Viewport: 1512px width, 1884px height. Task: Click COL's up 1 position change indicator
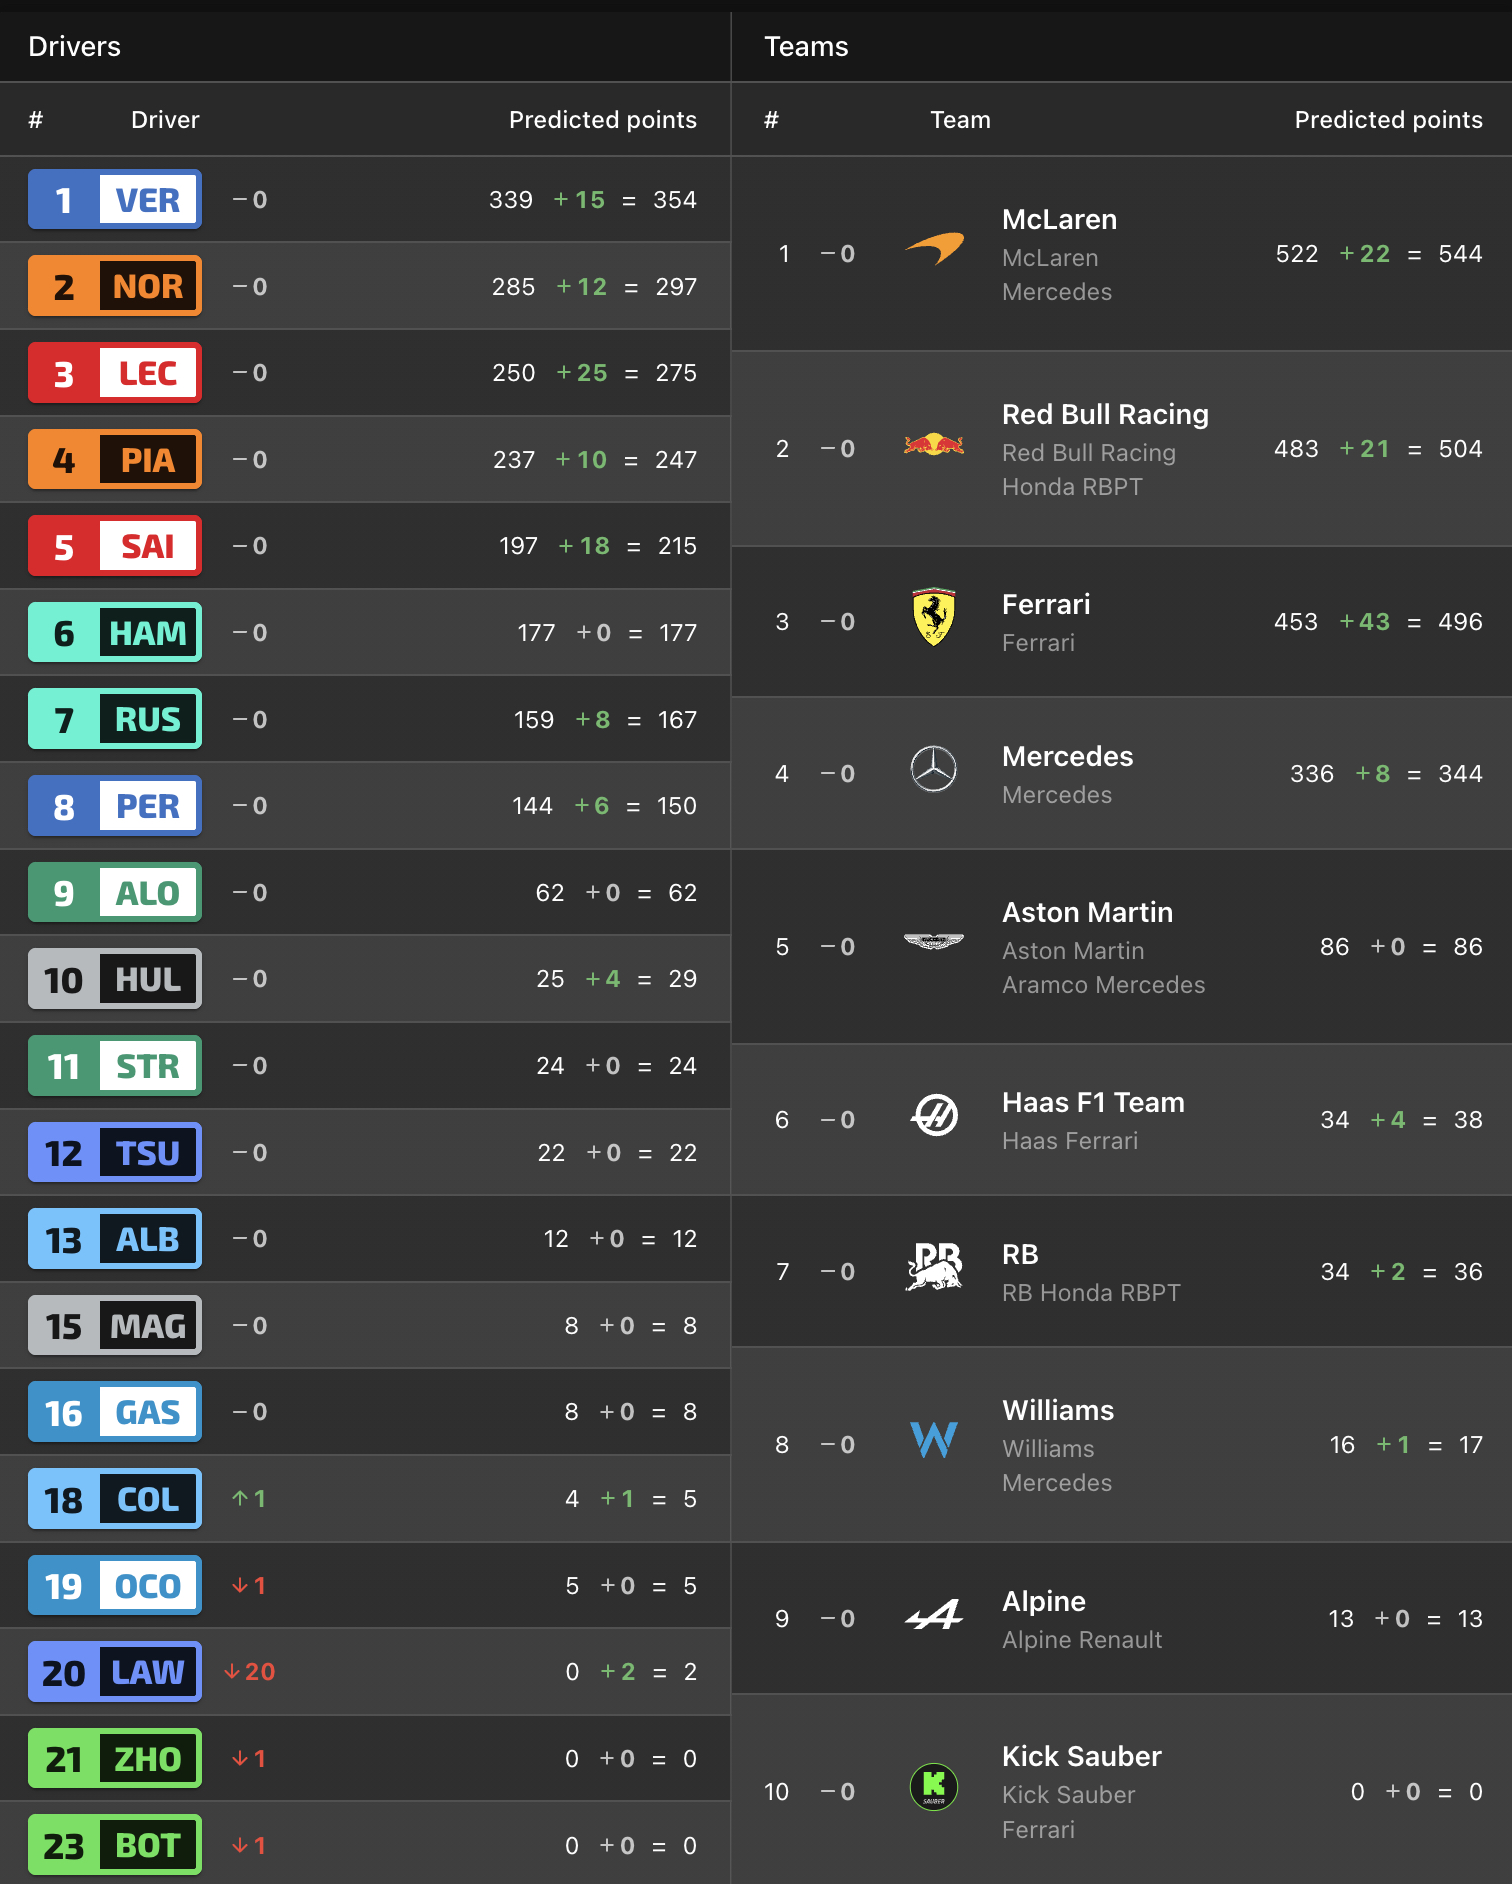pyautogui.click(x=249, y=1499)
